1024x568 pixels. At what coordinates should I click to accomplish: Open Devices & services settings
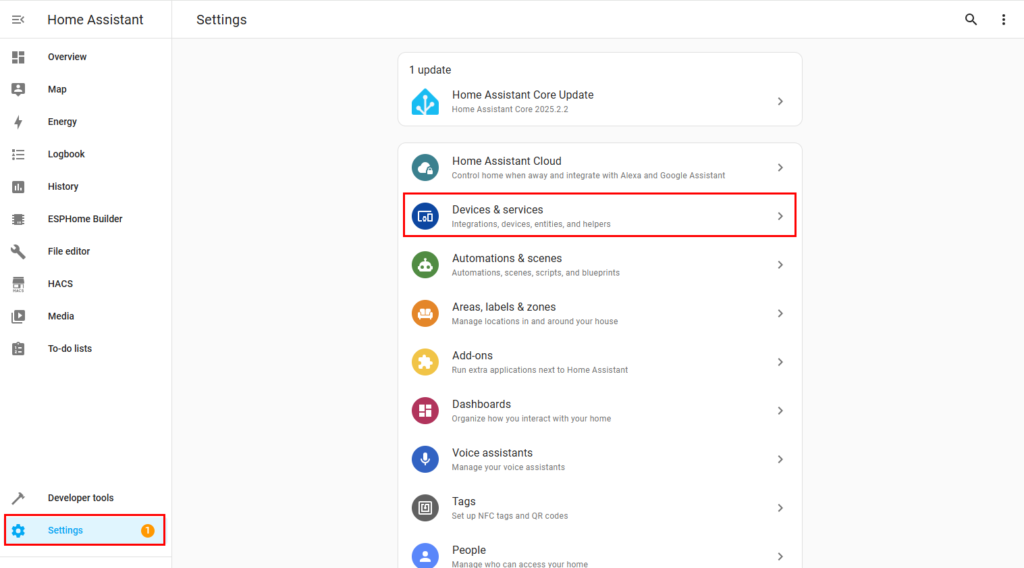[600, 216]
